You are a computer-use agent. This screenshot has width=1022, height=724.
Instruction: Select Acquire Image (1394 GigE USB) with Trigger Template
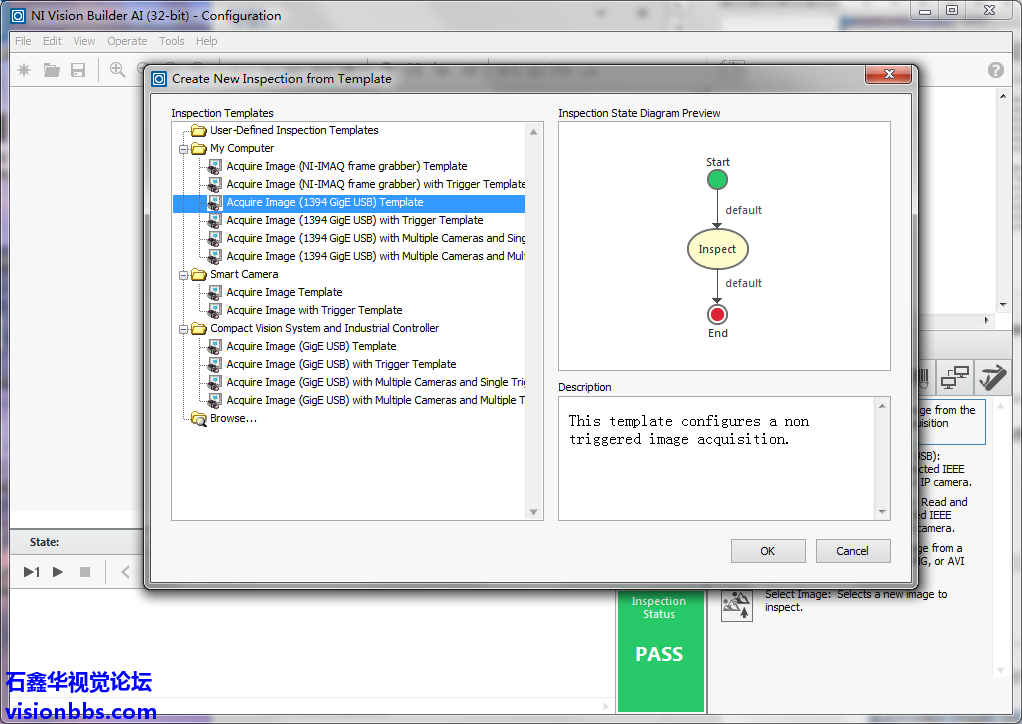coord(354,220)
